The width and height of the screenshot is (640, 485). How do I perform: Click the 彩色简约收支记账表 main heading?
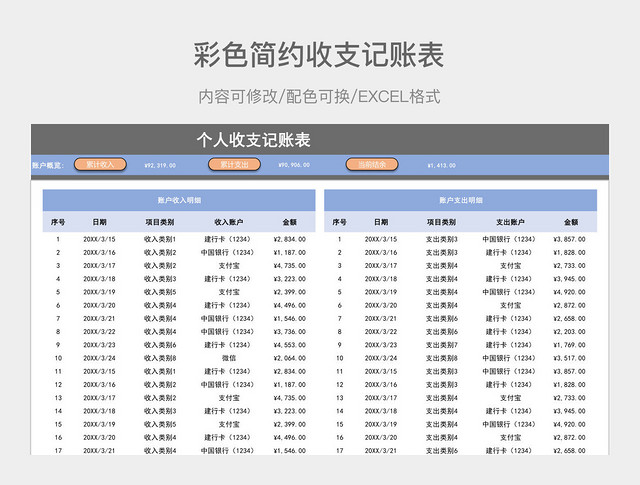click(319, 55)
